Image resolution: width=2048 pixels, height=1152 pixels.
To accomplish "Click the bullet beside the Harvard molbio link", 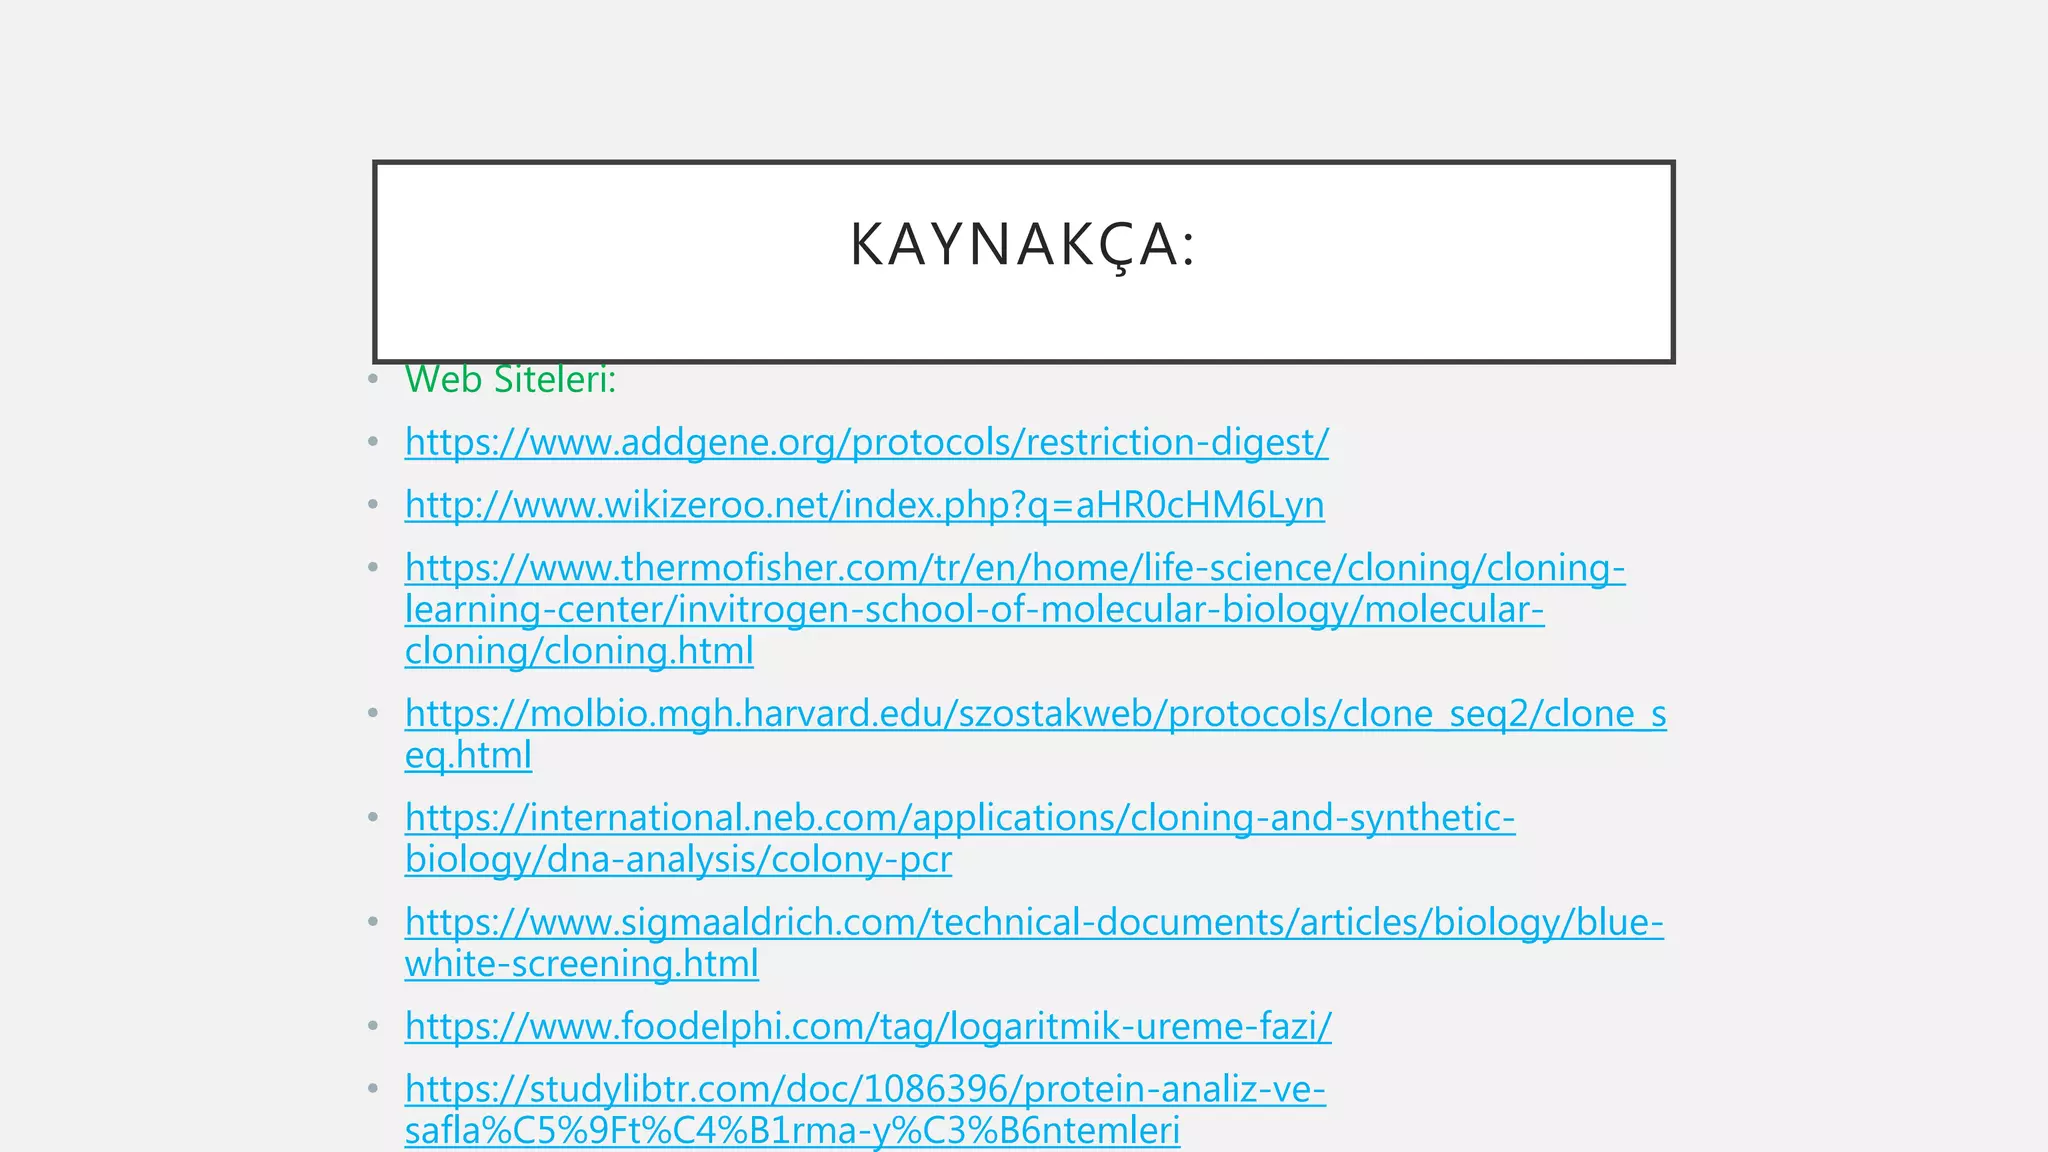I will (373, 714).
